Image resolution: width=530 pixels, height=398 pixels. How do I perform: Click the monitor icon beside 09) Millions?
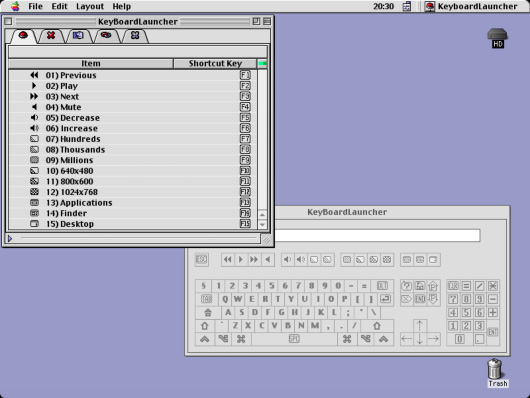34,160
